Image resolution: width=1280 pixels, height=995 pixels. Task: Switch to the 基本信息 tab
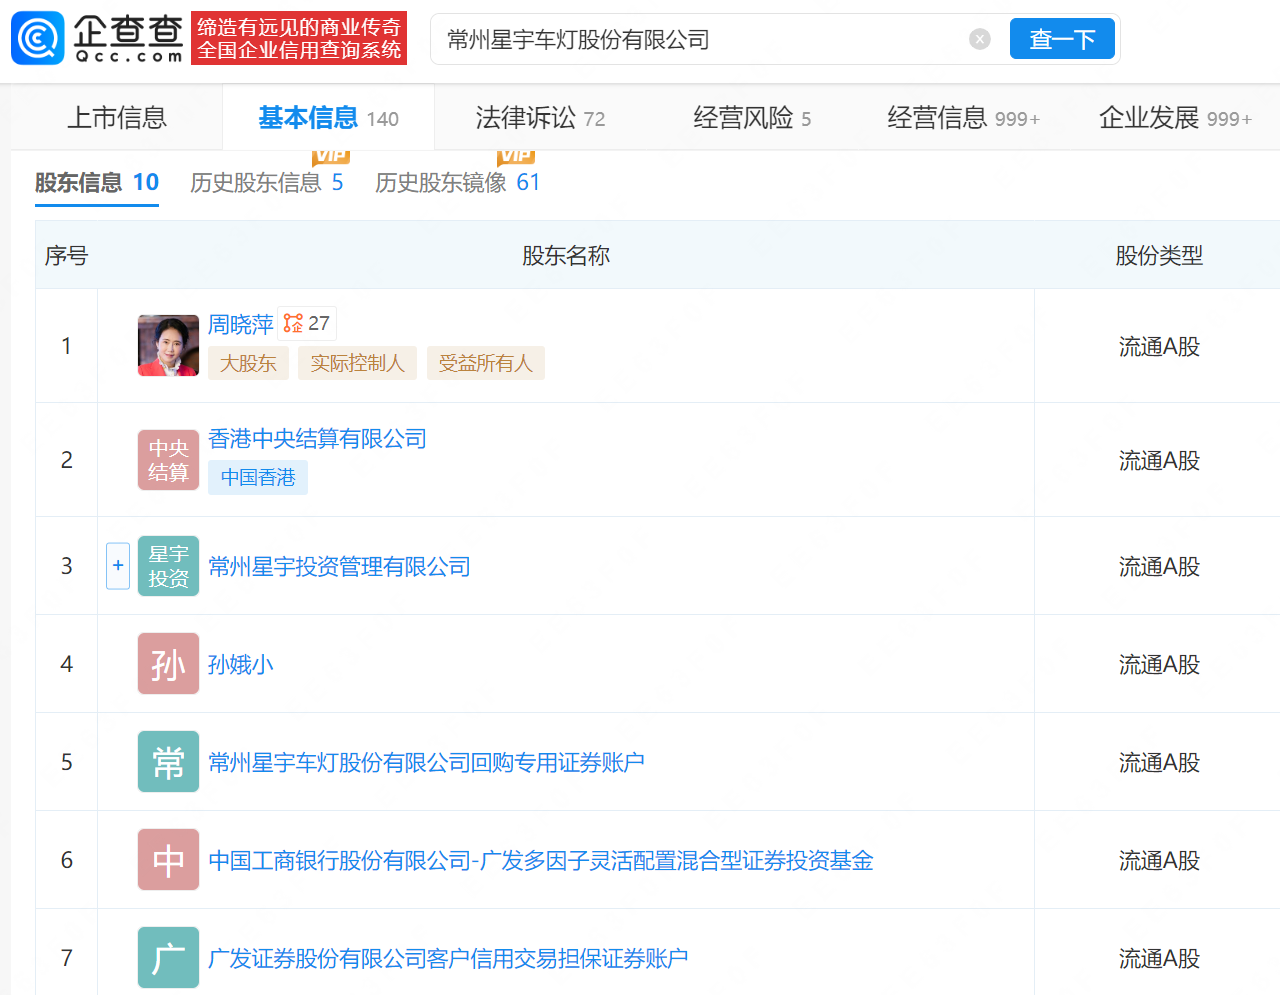click(x=328, y=118)
